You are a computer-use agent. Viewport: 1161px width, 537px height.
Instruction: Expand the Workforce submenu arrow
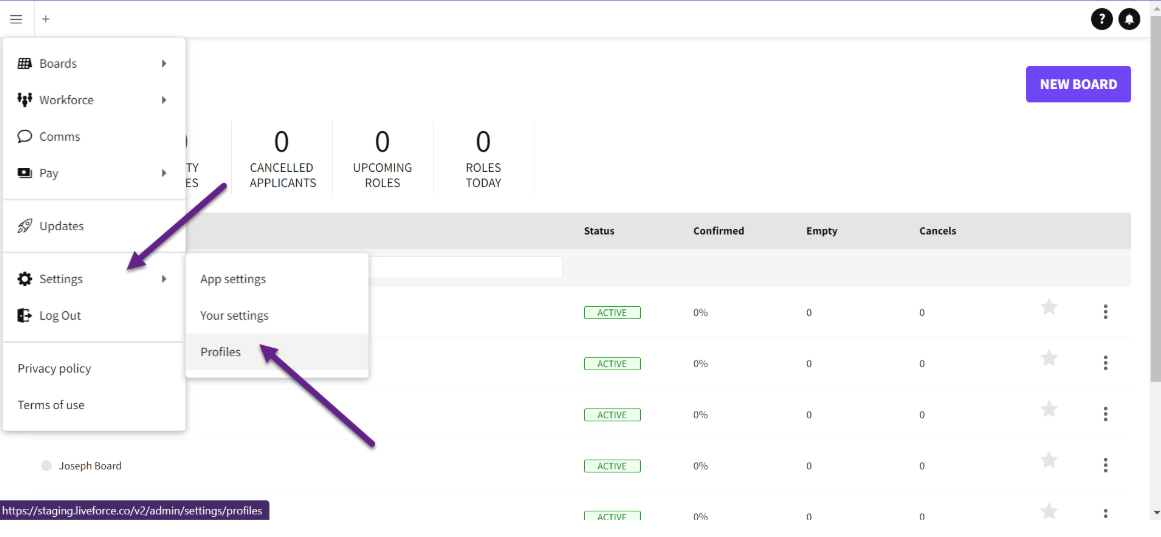click(164, 100)
